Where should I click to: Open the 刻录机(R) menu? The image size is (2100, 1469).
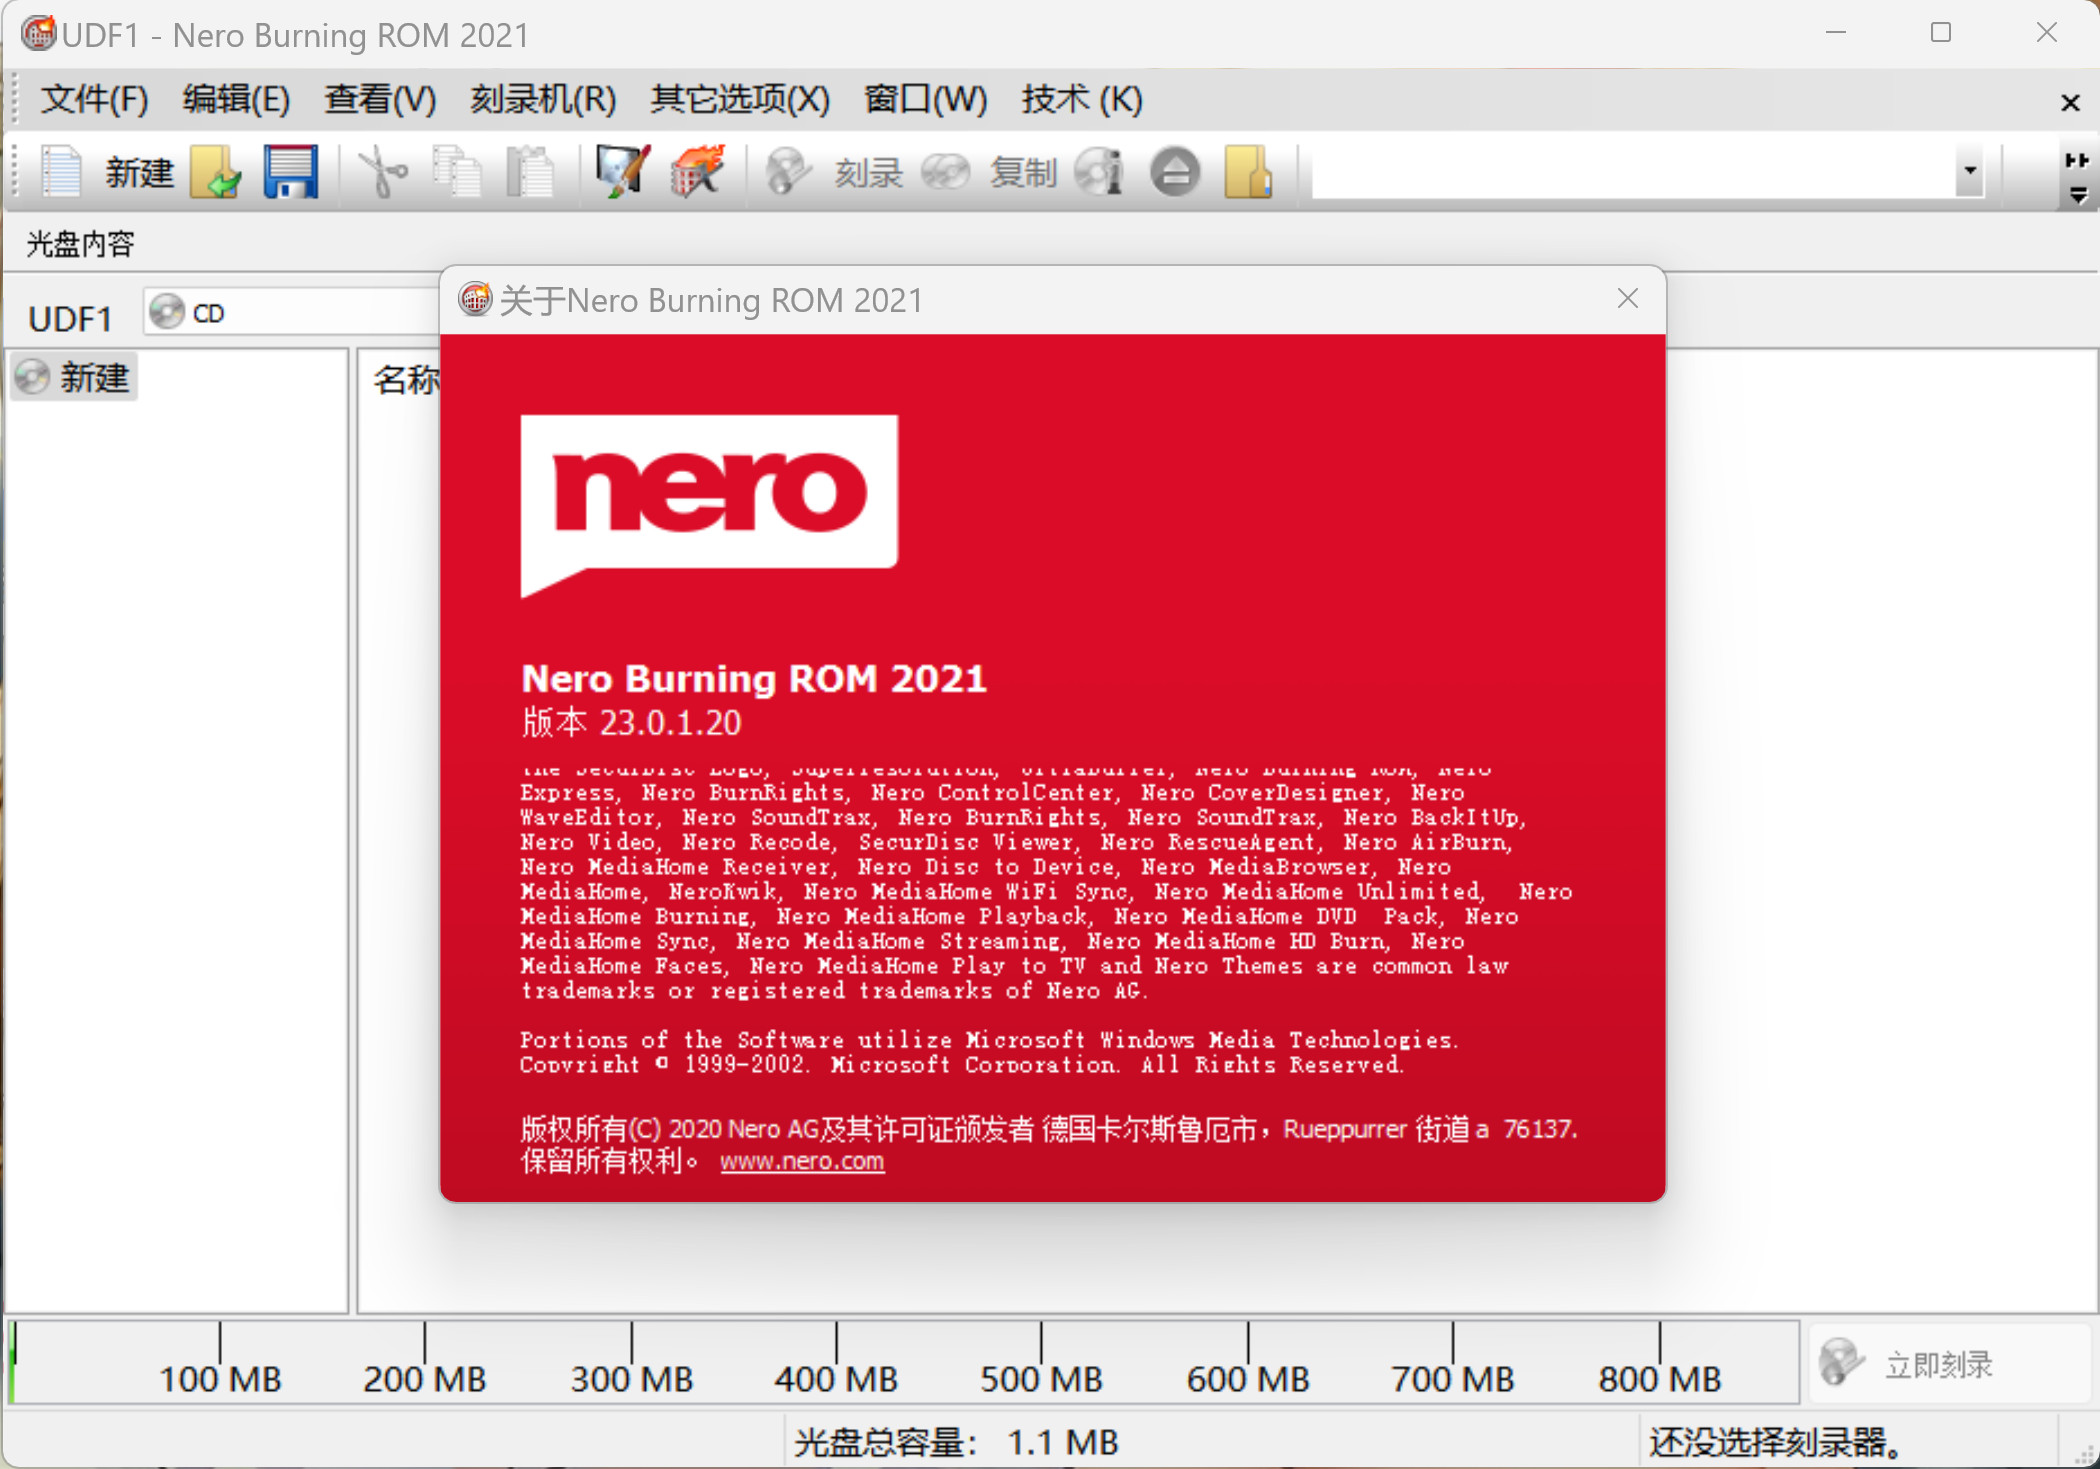click(x=543, y=99)
